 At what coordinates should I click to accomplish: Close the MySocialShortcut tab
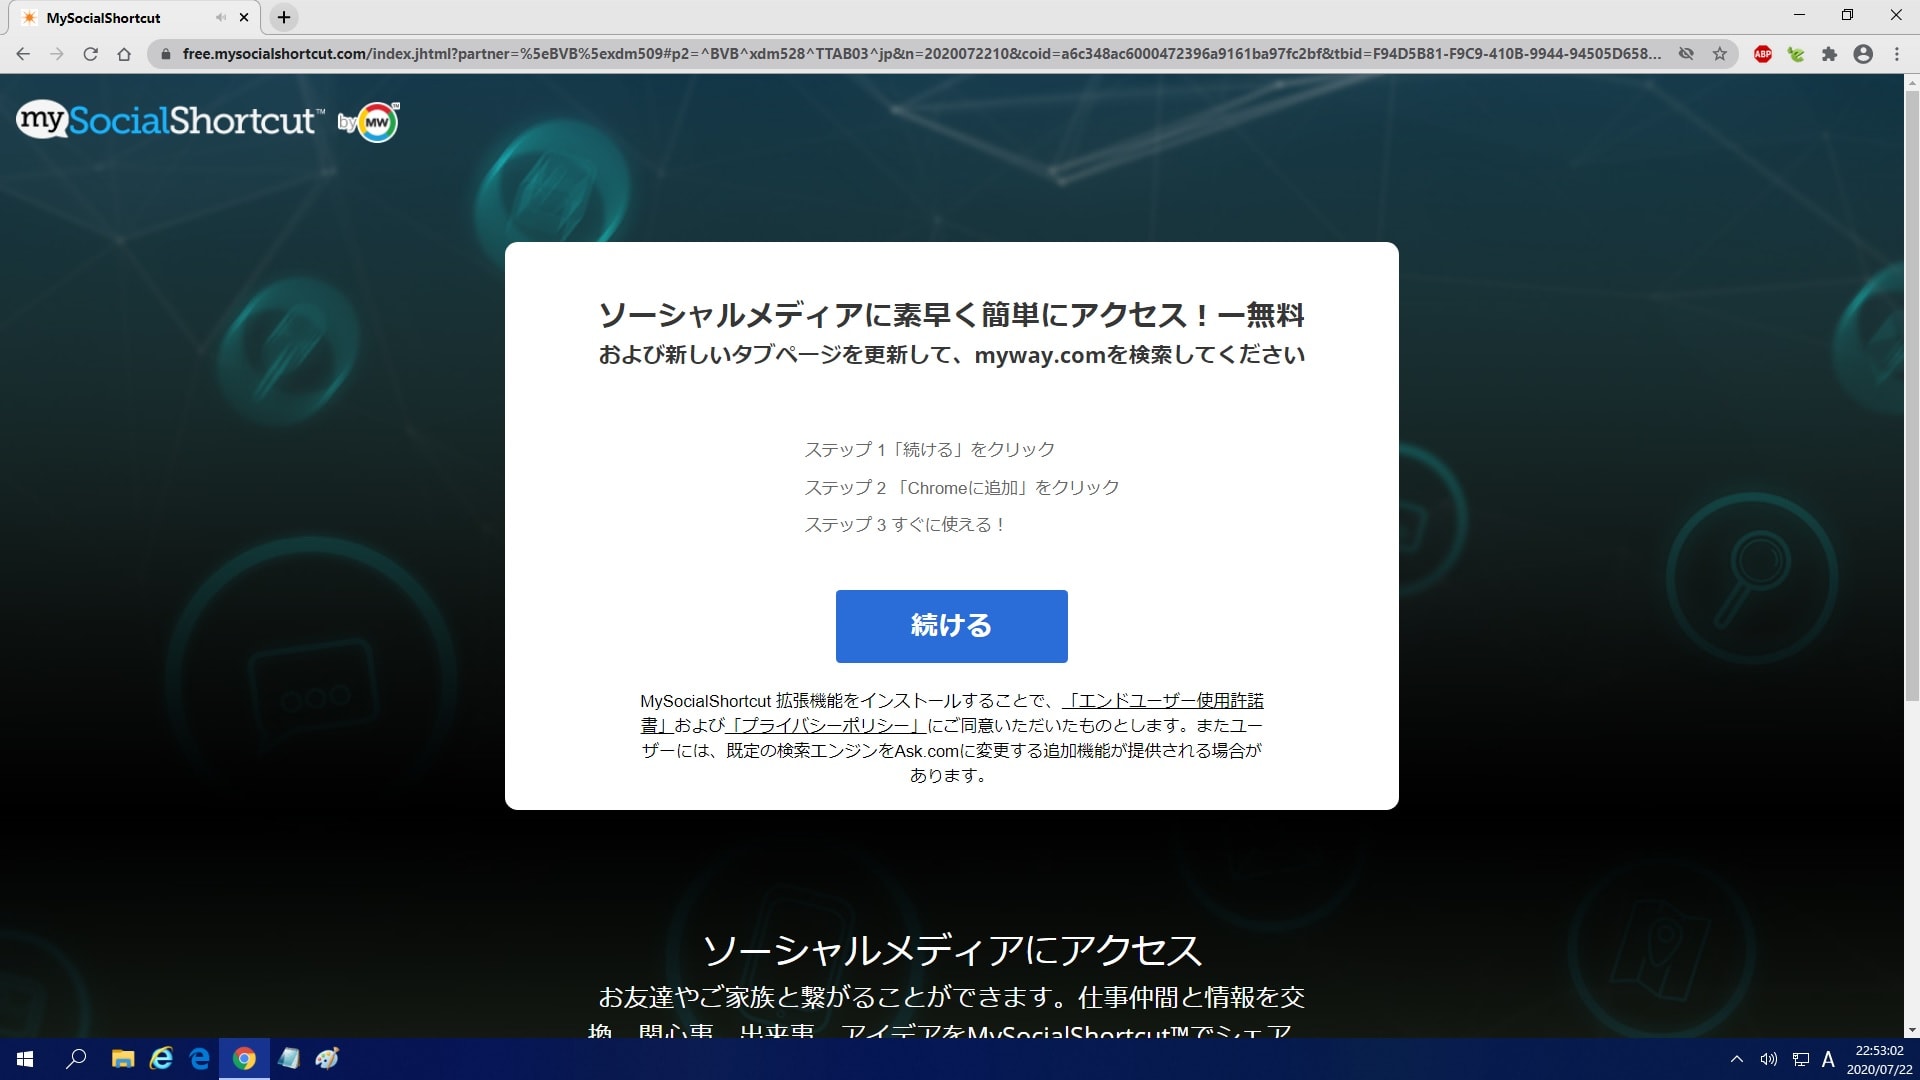(244, 18)
